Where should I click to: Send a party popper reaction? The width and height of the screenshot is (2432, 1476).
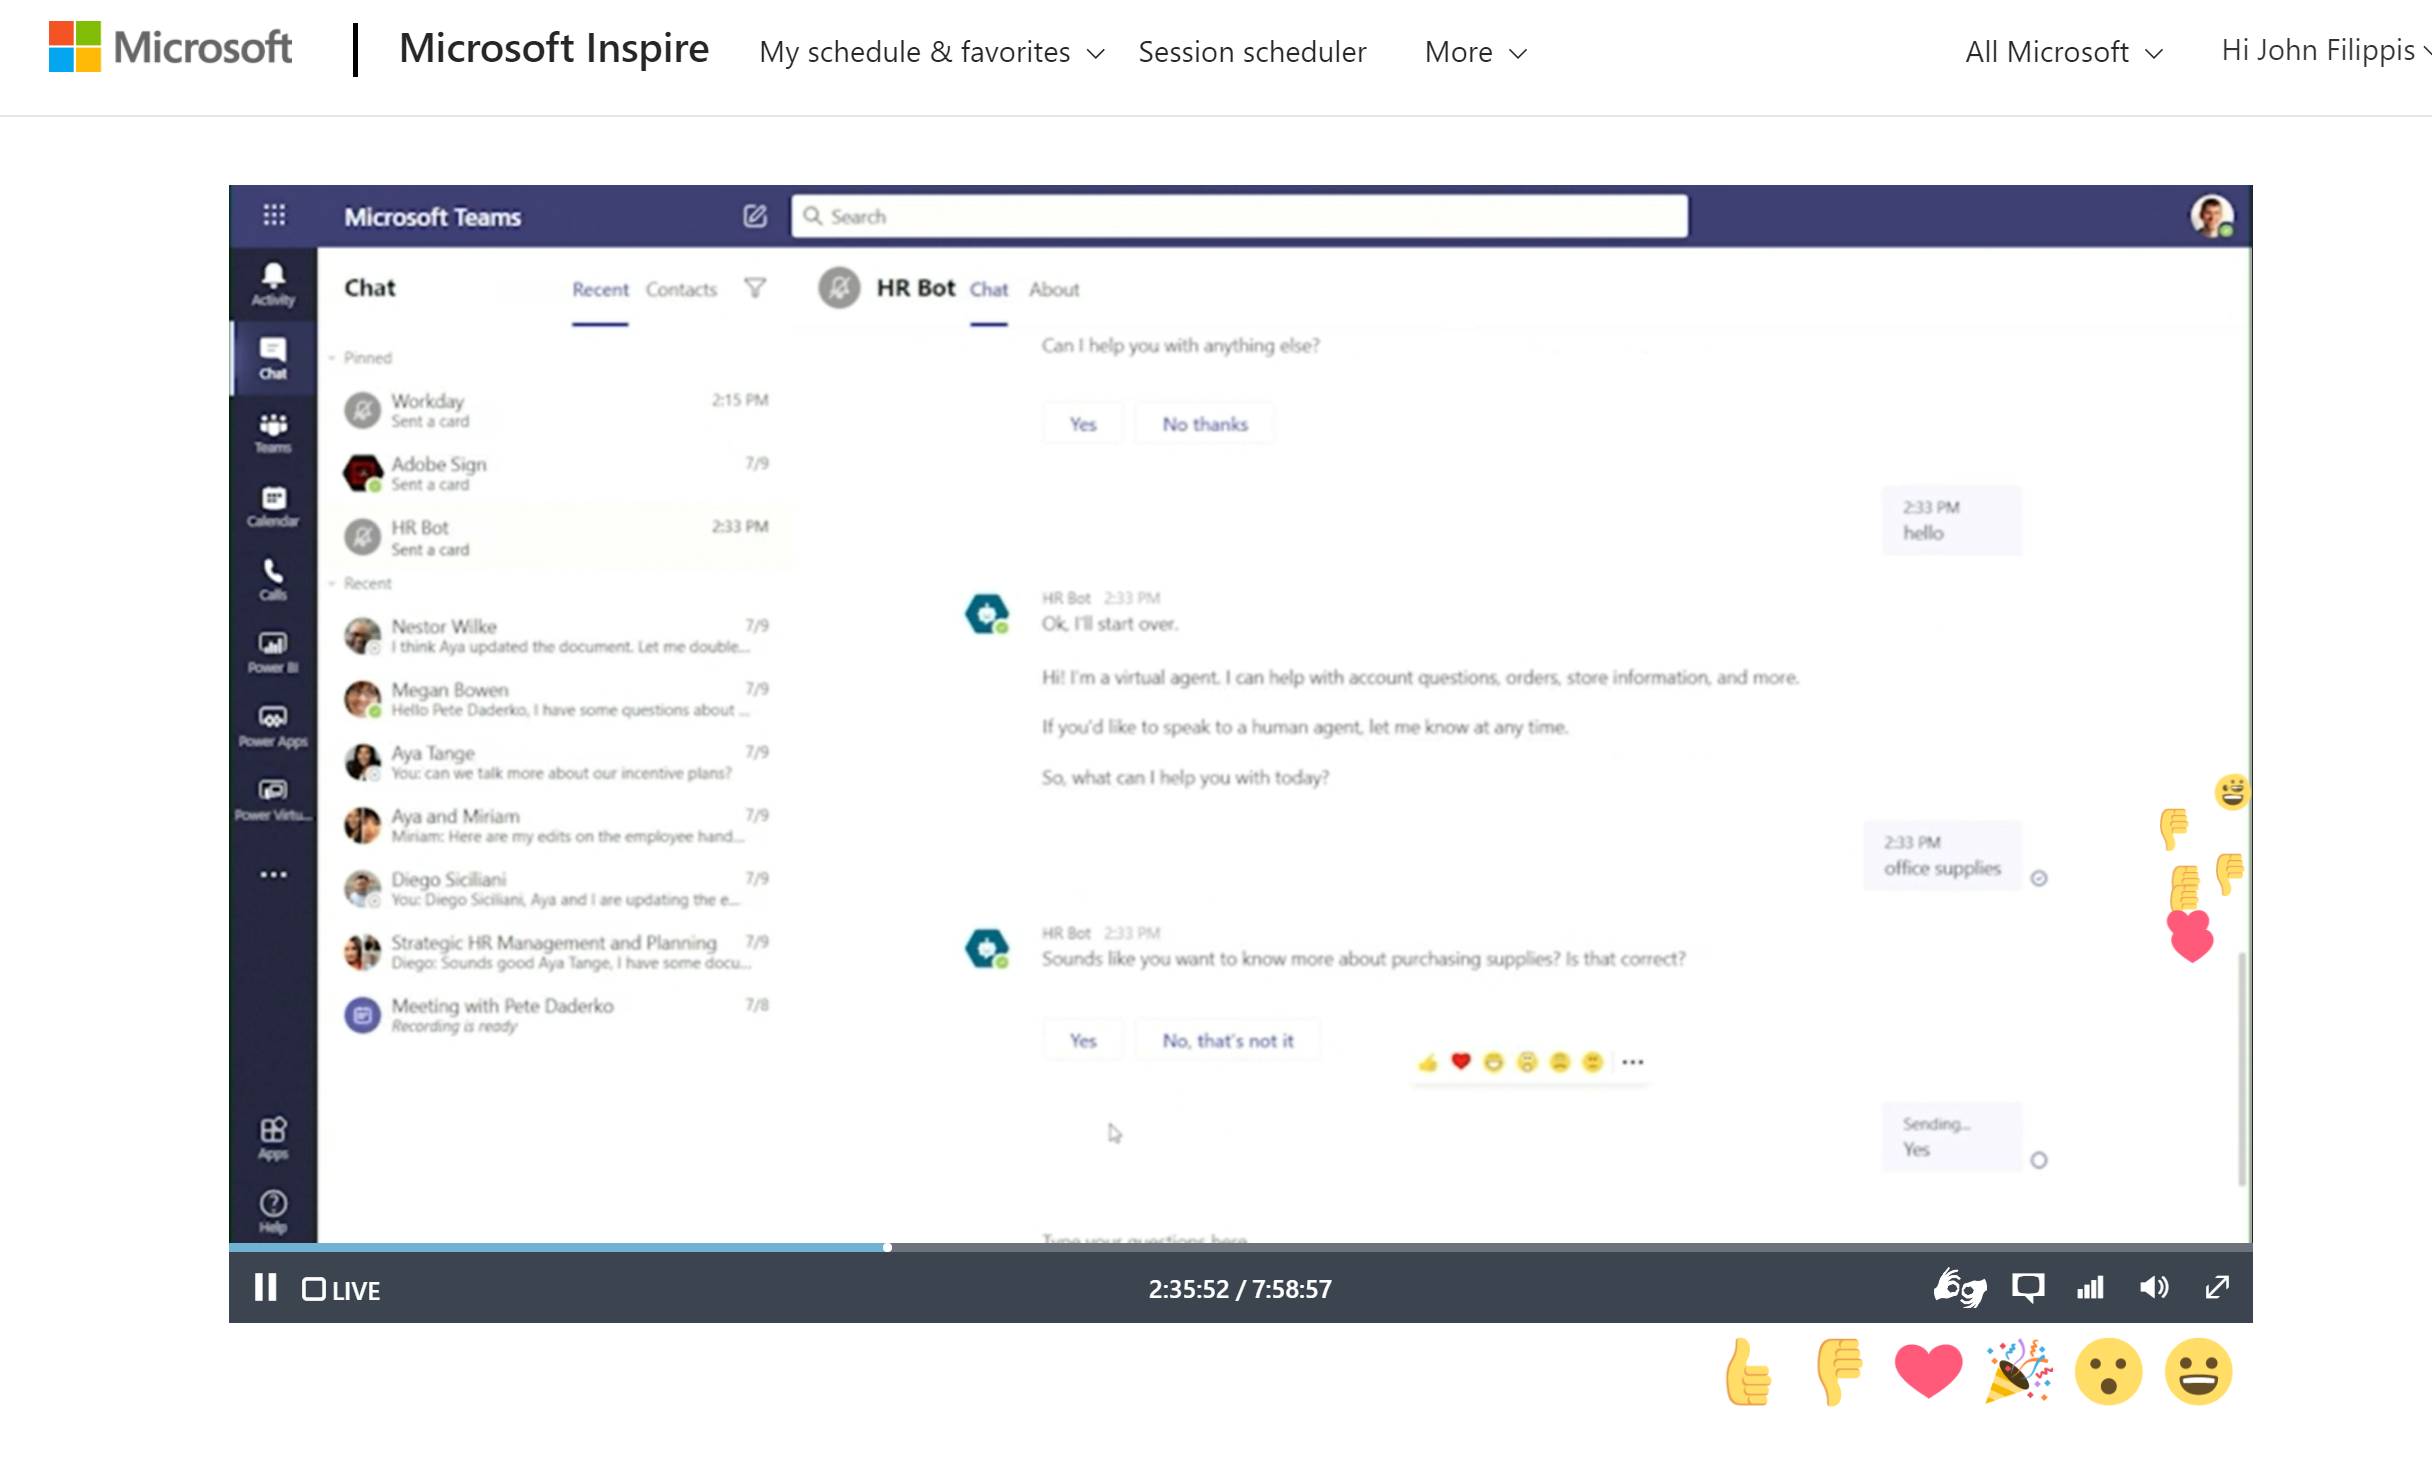[x=2019, y=1372]
